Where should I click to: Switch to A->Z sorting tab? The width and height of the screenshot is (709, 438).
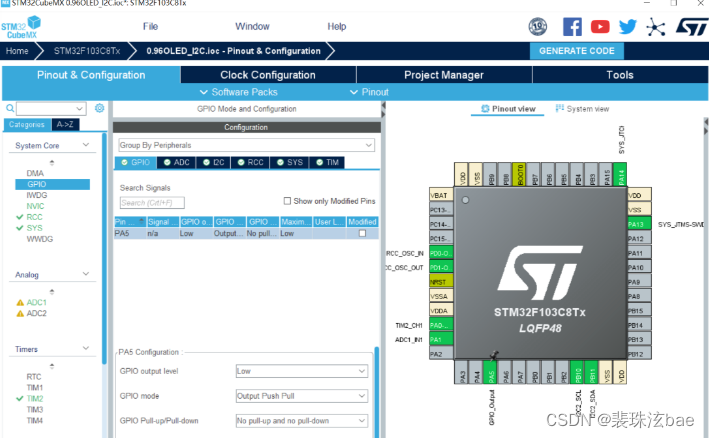65,124
